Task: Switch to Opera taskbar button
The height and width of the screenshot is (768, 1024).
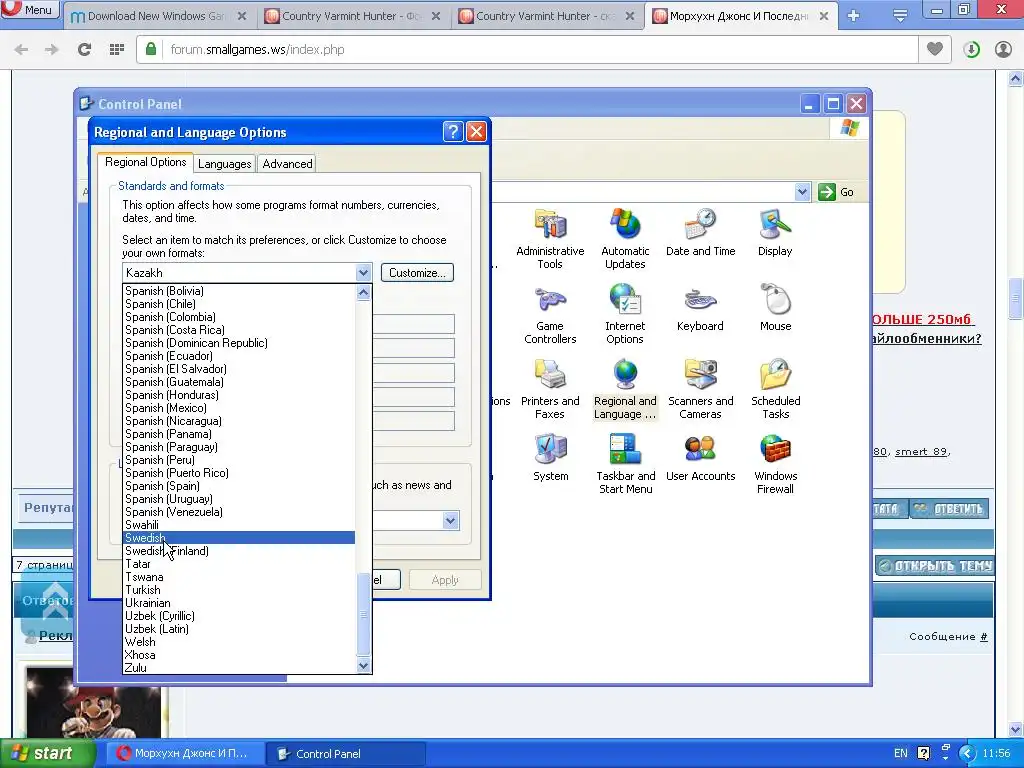Action: coord(183,754)
